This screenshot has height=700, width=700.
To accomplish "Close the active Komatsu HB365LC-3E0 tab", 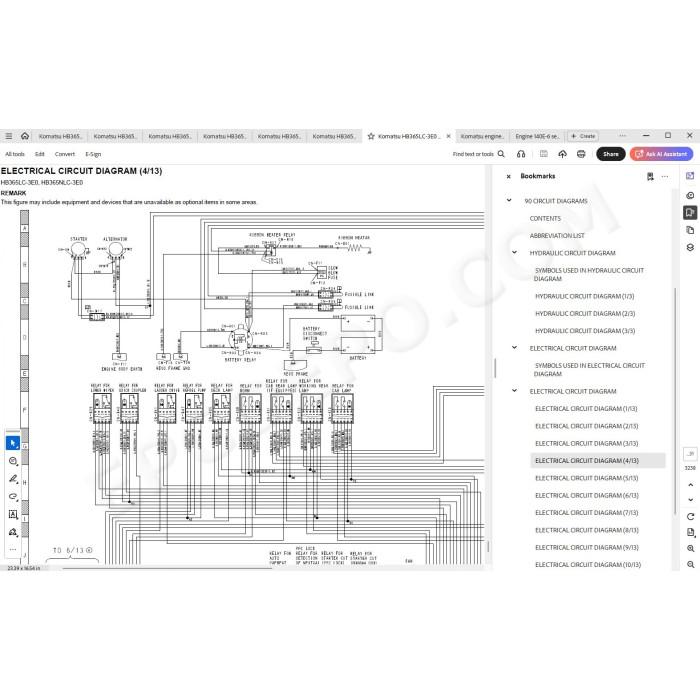I will 448,136.
